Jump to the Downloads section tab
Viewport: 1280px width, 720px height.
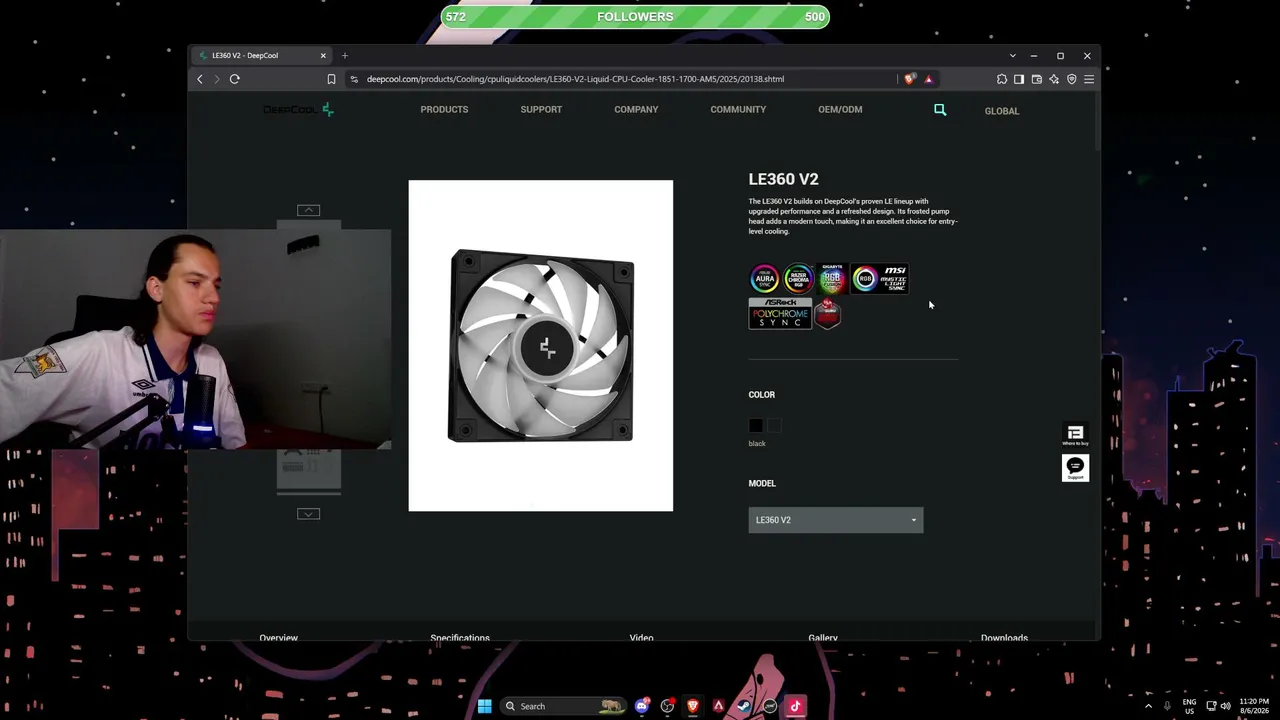(x=1004, y=636)
